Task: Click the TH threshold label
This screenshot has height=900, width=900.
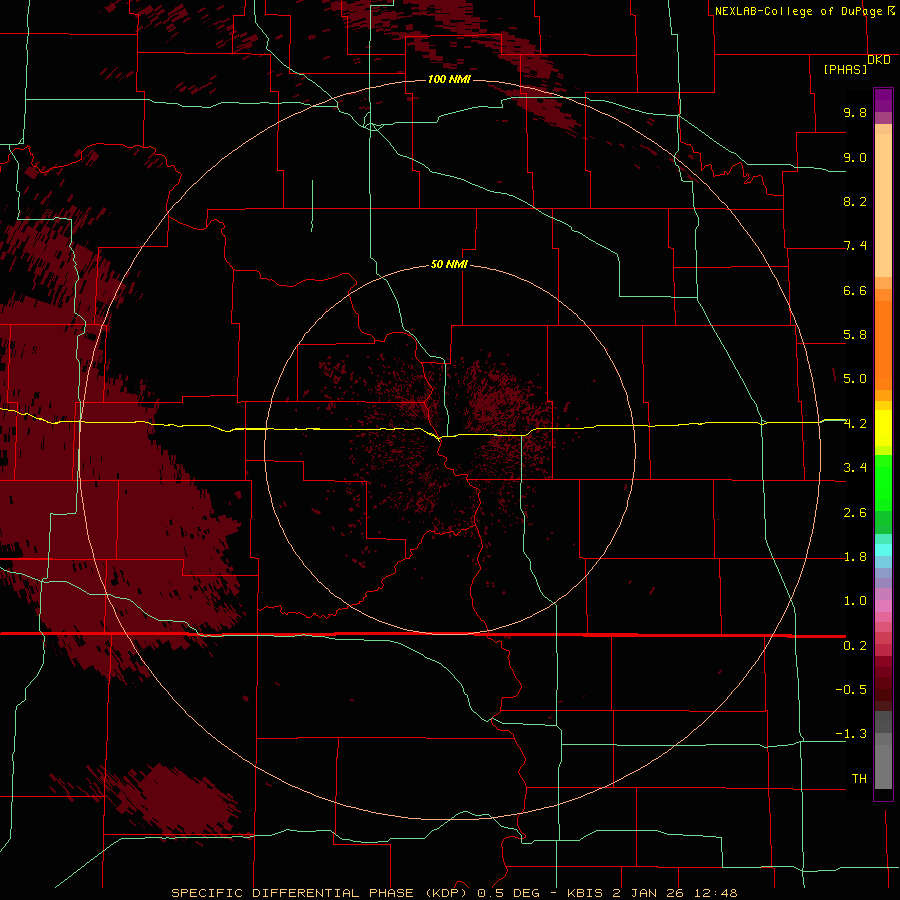Action: [x=859, y=779]
